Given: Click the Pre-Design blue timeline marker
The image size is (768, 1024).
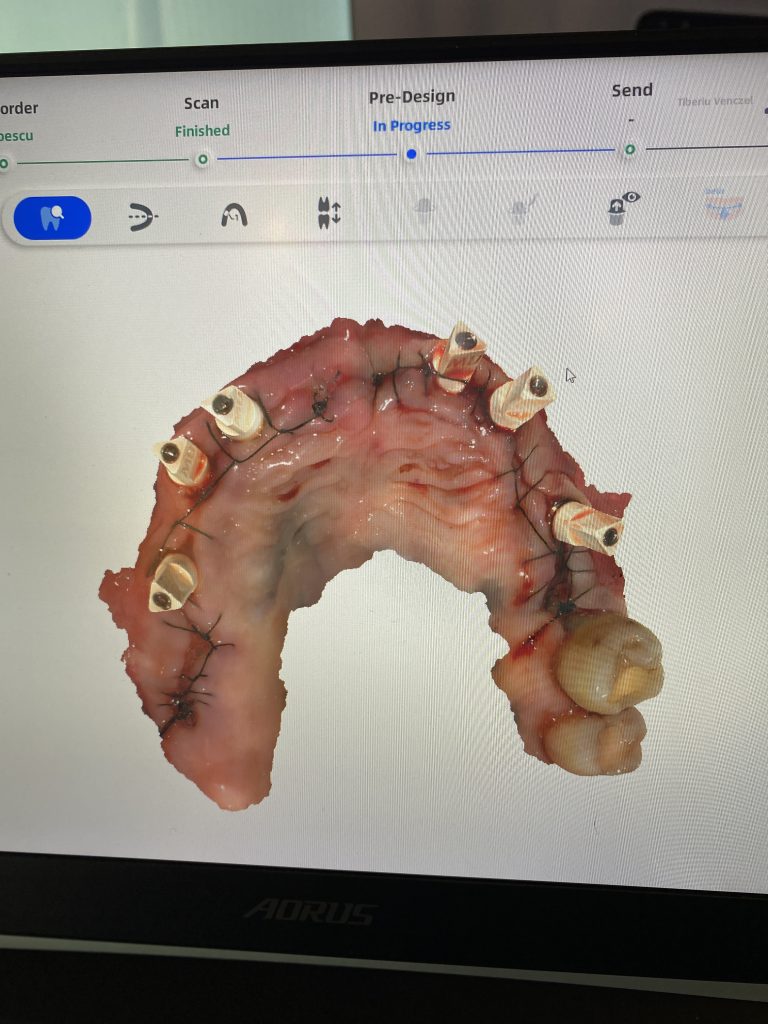Looking at the screenshot, I should tap(411, 154).
